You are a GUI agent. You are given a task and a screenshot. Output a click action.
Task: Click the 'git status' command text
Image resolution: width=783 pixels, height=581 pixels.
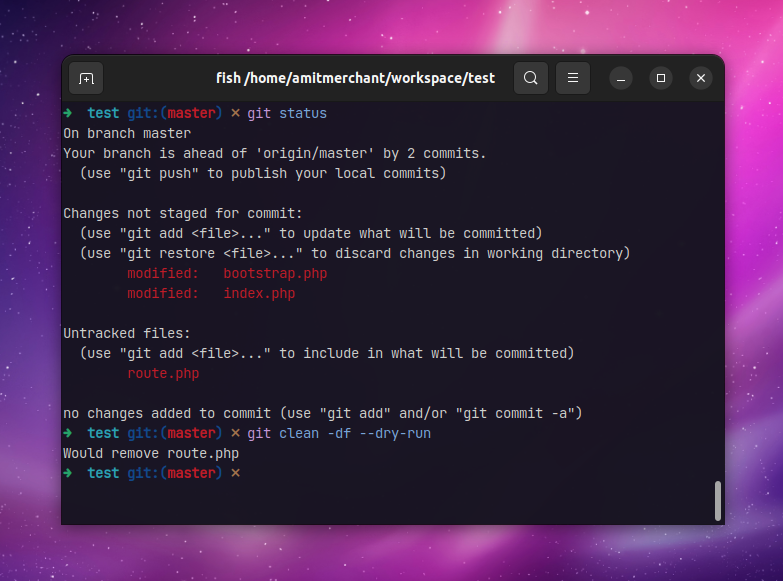coord(287,113)
